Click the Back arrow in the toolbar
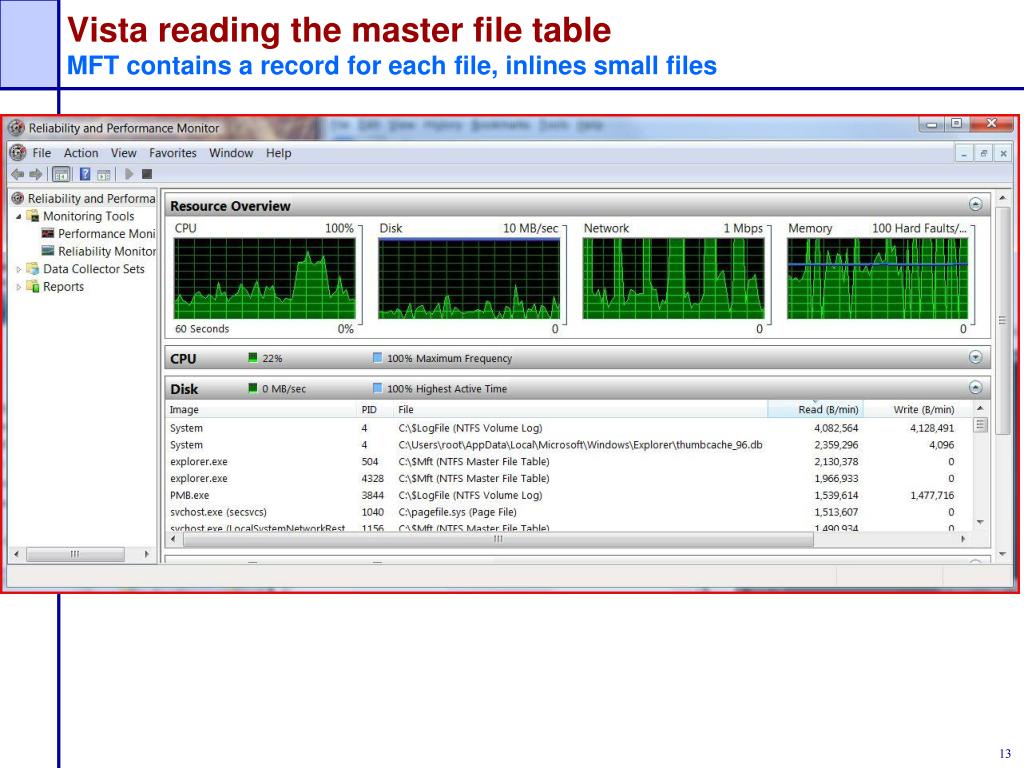Viewport: 1024px width, 768px height. click(18, 174)
